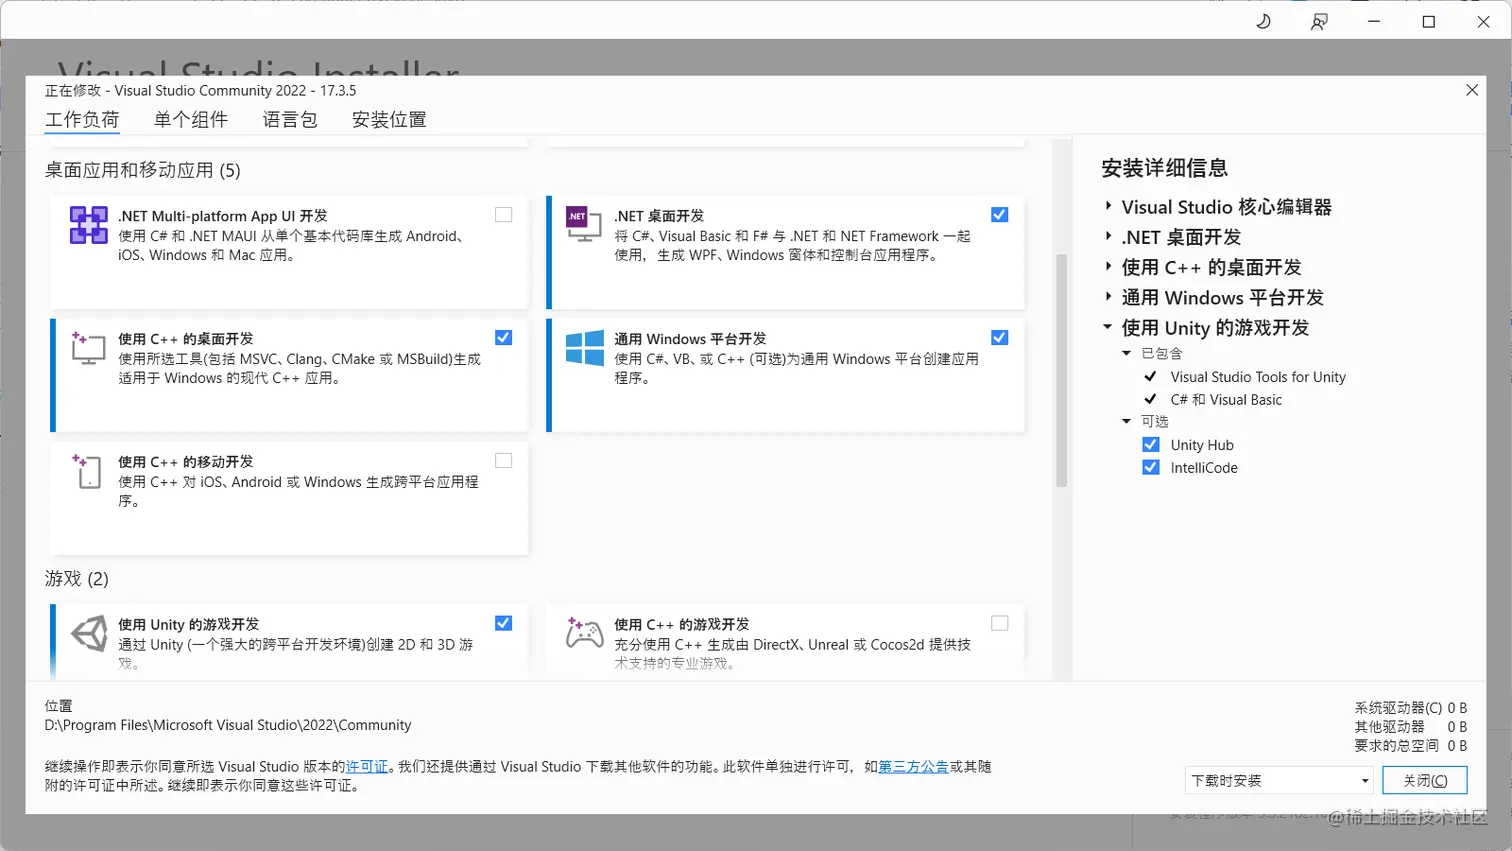The width and height of the screenshot is (1512, 851).
Task: Open the 许可证 link
Action: click(x=367, y=767)
